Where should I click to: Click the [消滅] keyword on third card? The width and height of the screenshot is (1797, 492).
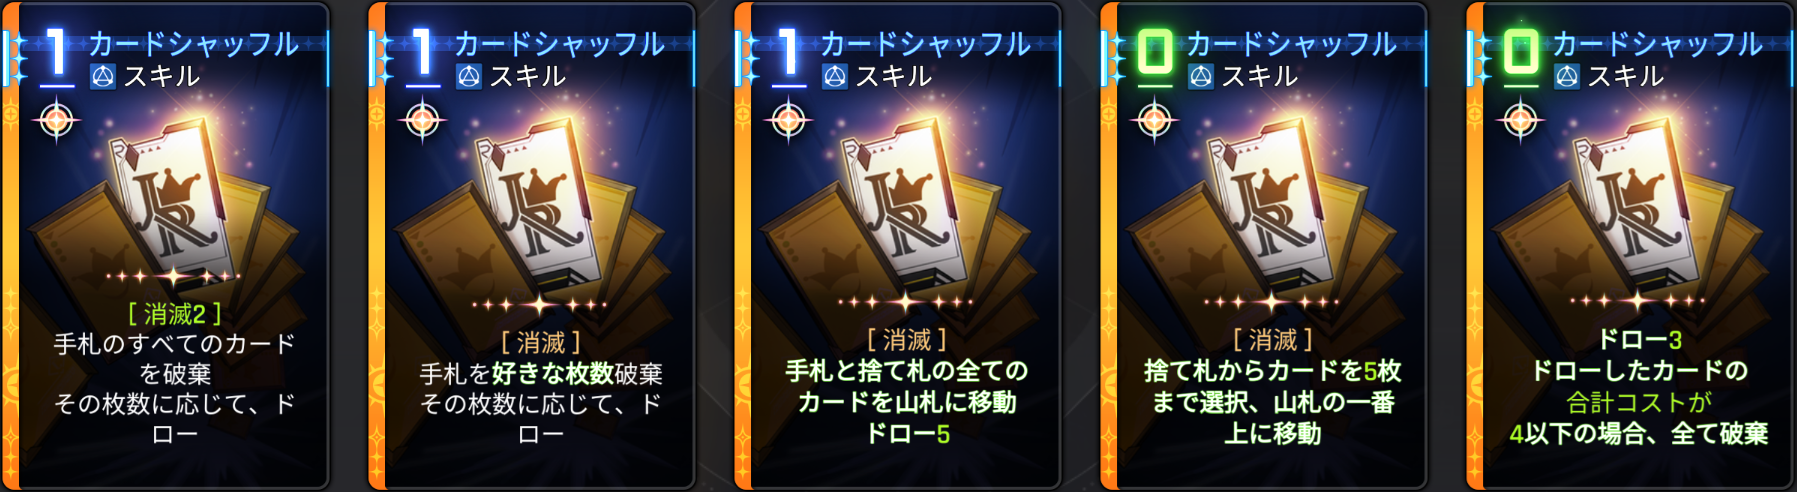907,340
